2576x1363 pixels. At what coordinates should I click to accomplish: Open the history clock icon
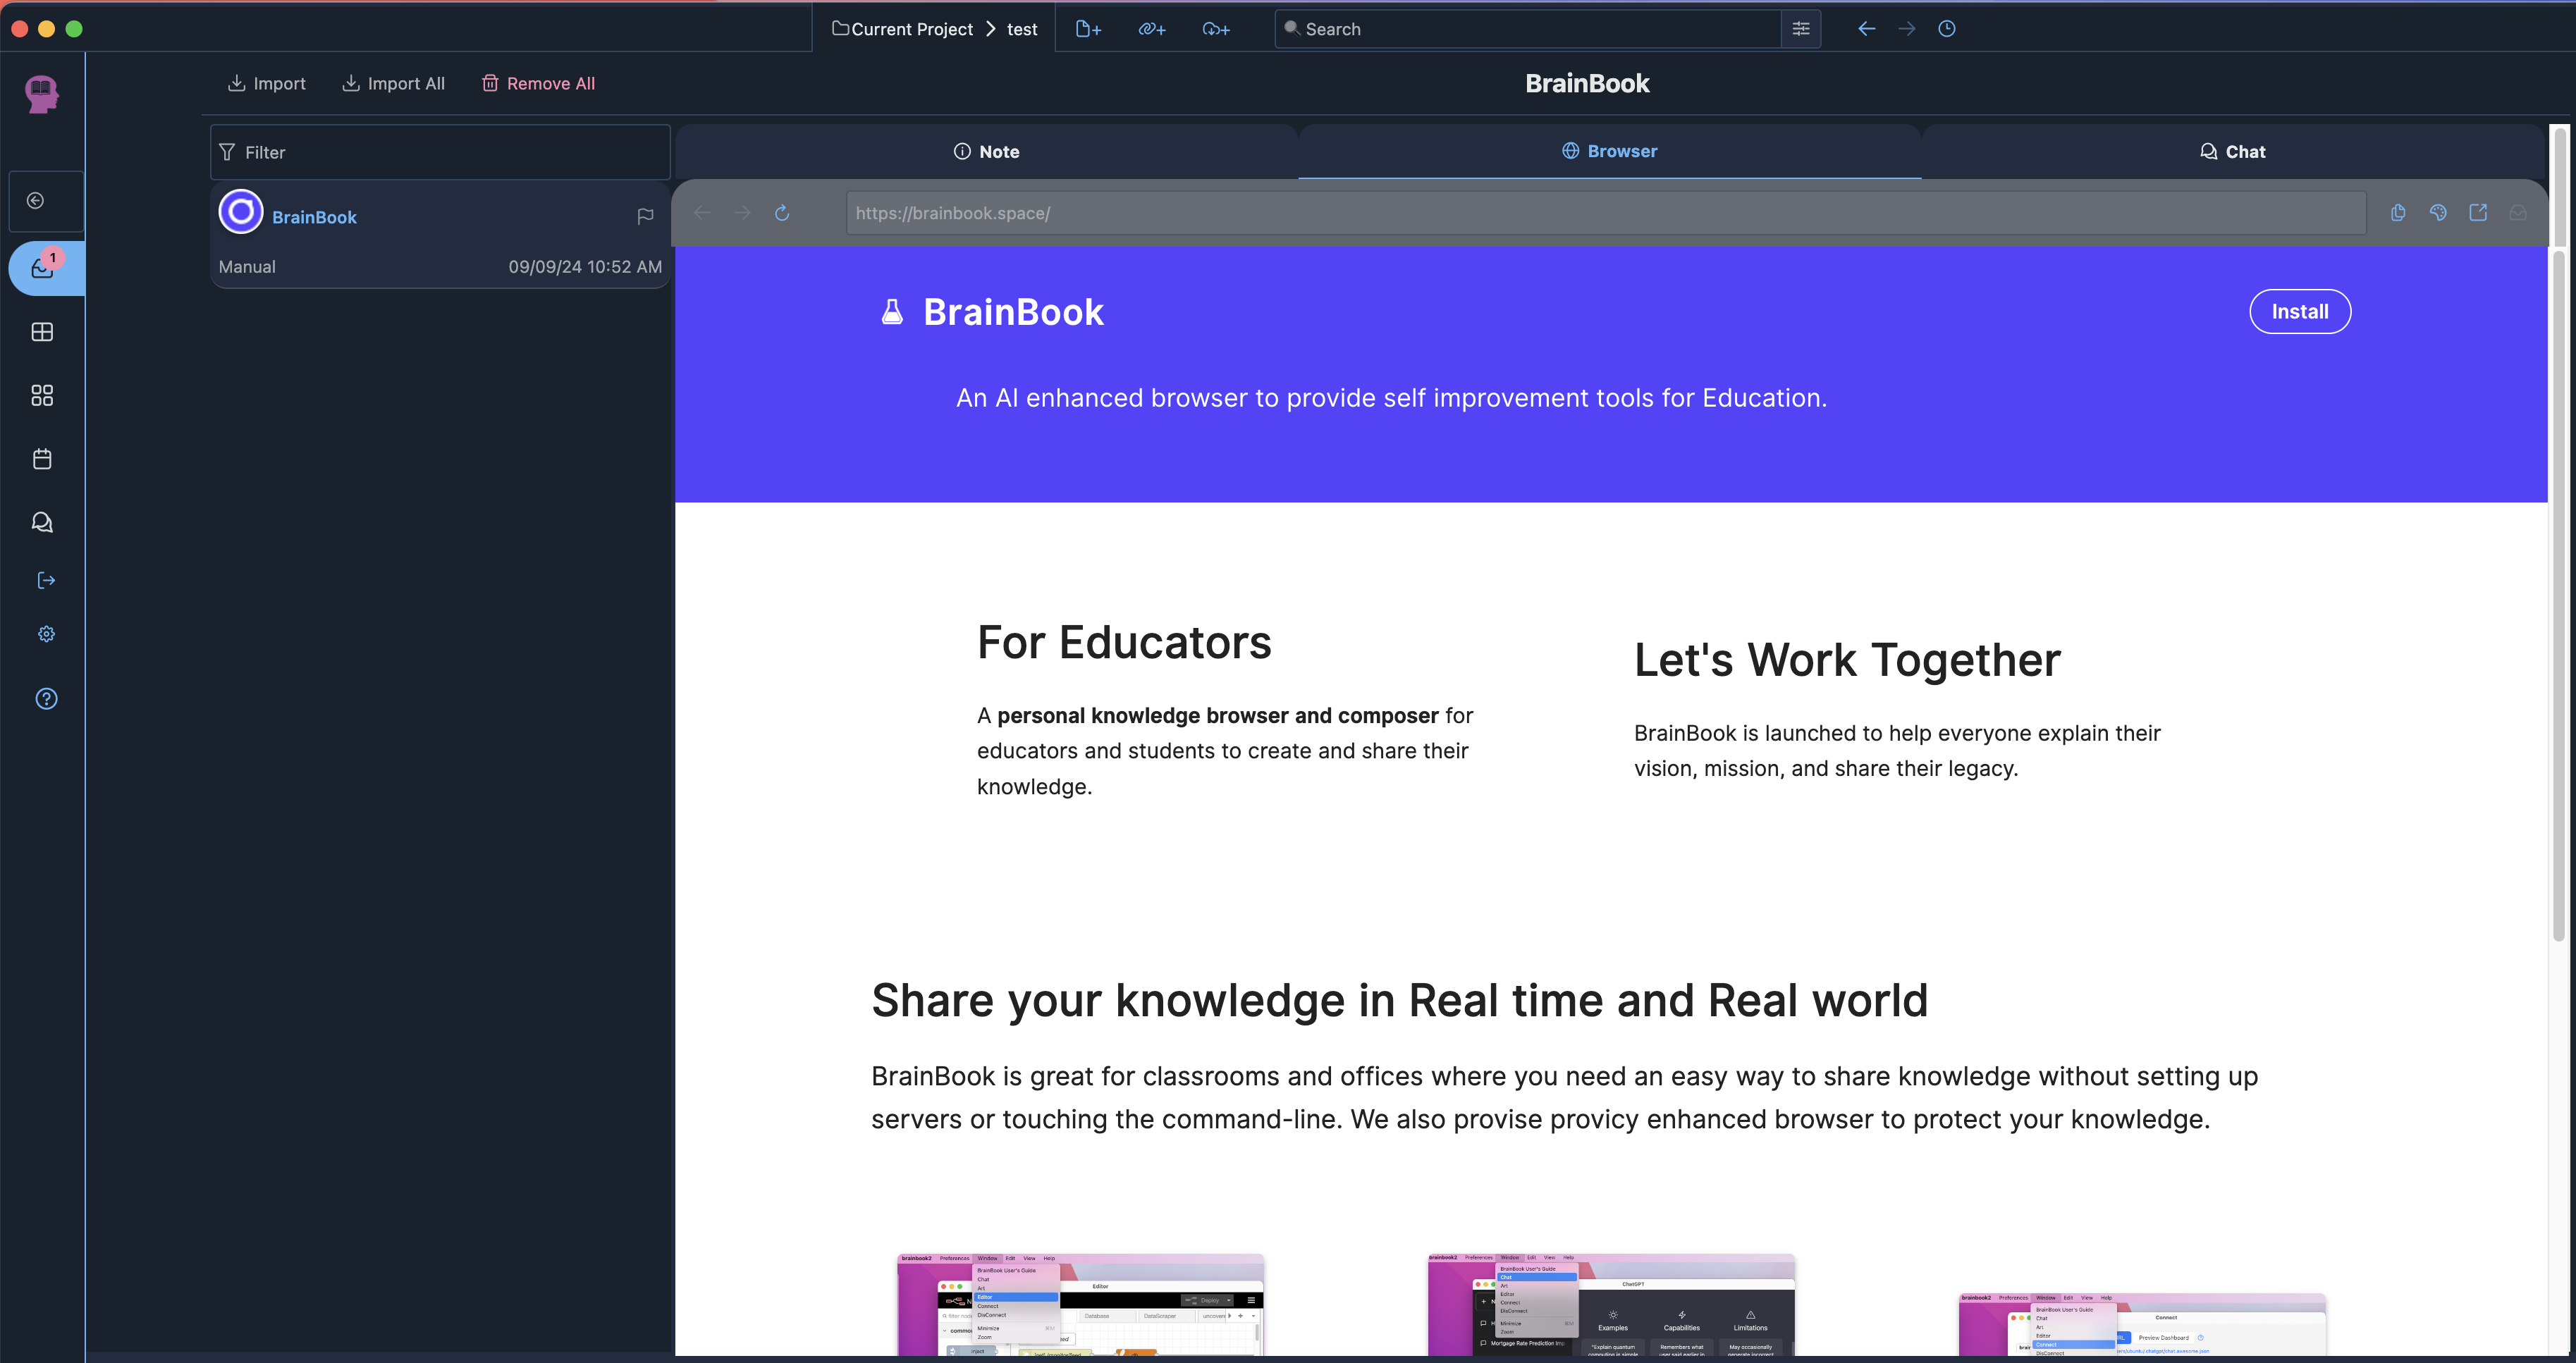pyautogui.click(x=1946, y=29)
